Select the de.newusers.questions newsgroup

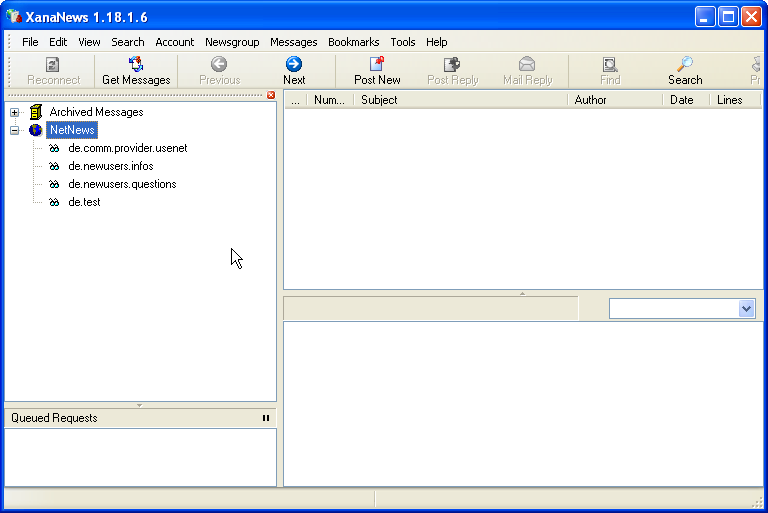122,184
